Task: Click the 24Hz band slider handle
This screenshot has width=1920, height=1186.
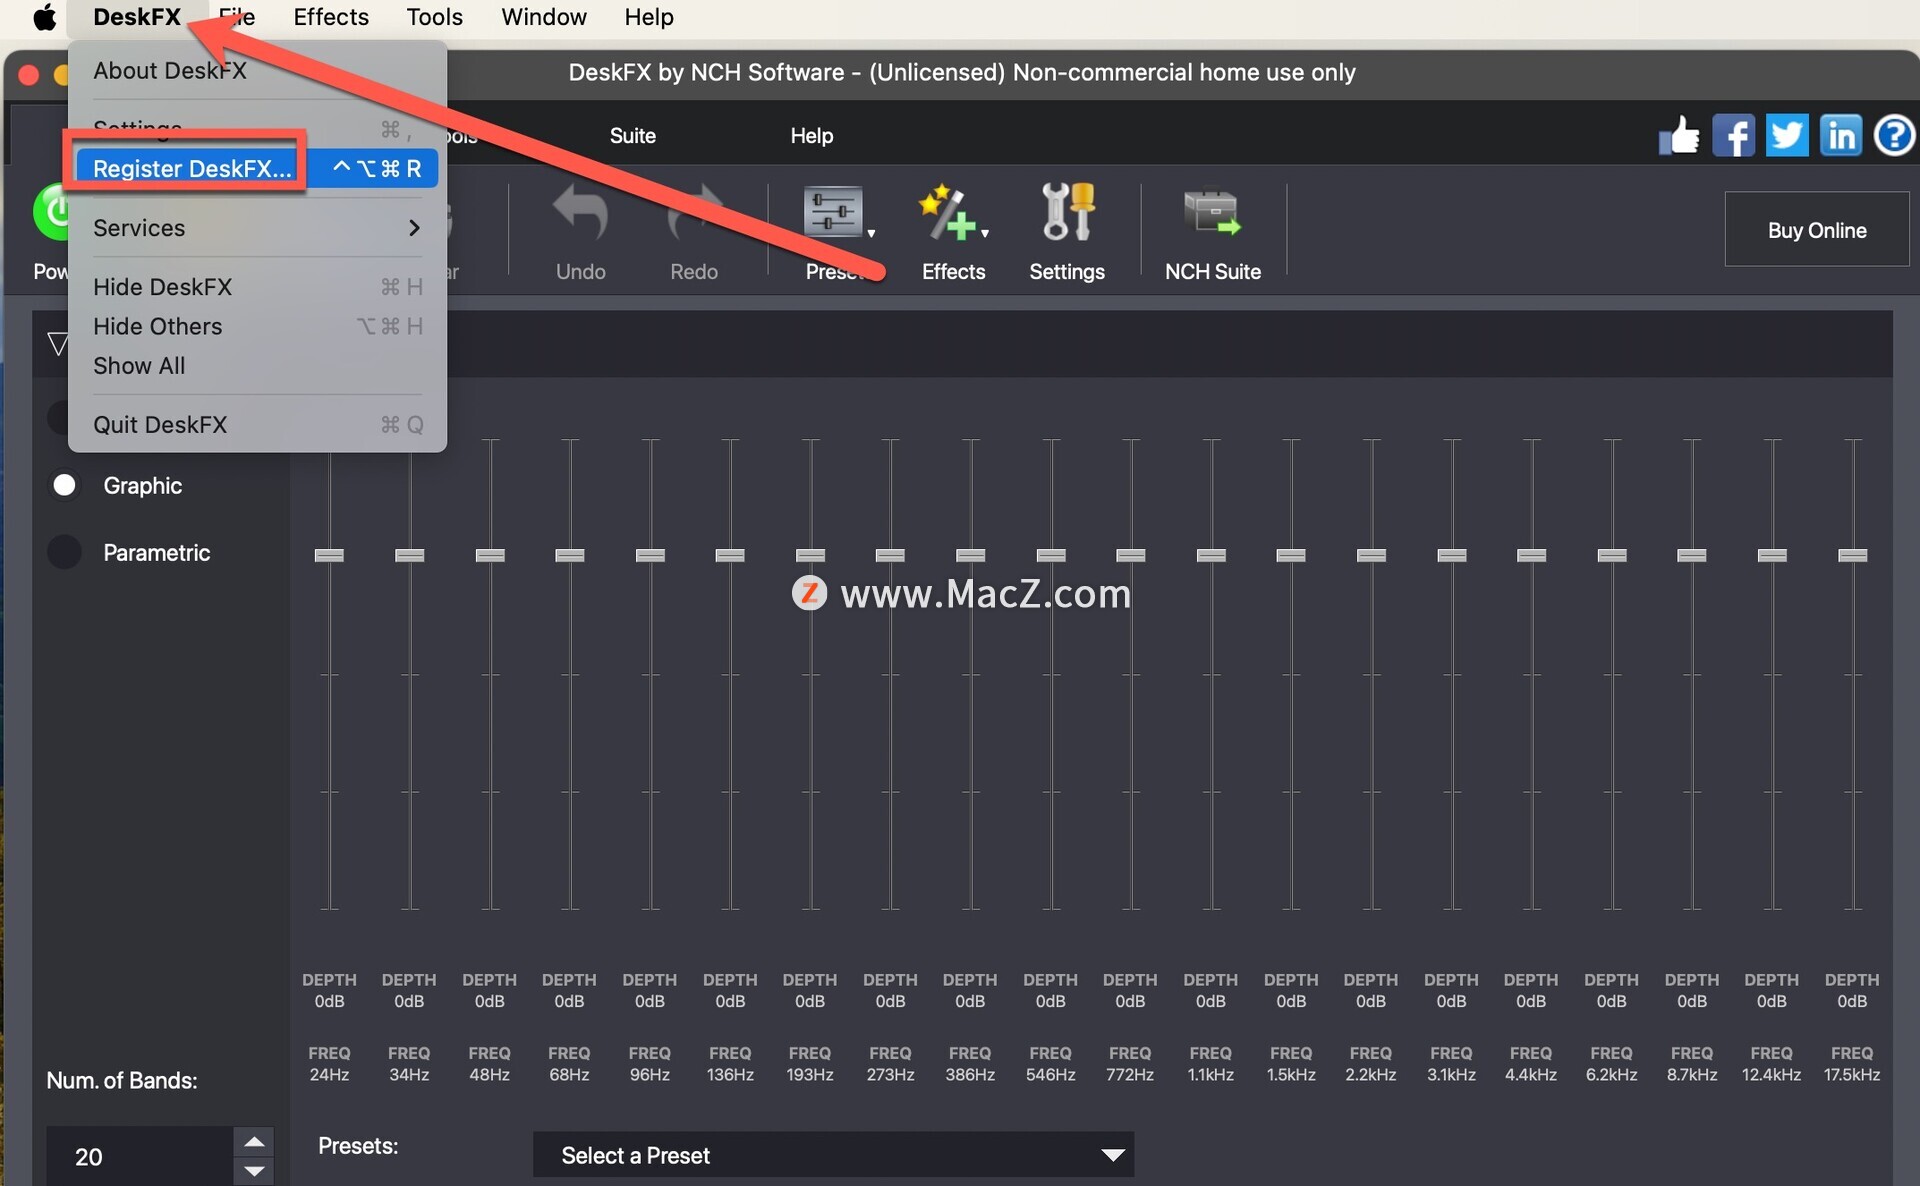Action: pyautogui.click(x=329, y=555)
